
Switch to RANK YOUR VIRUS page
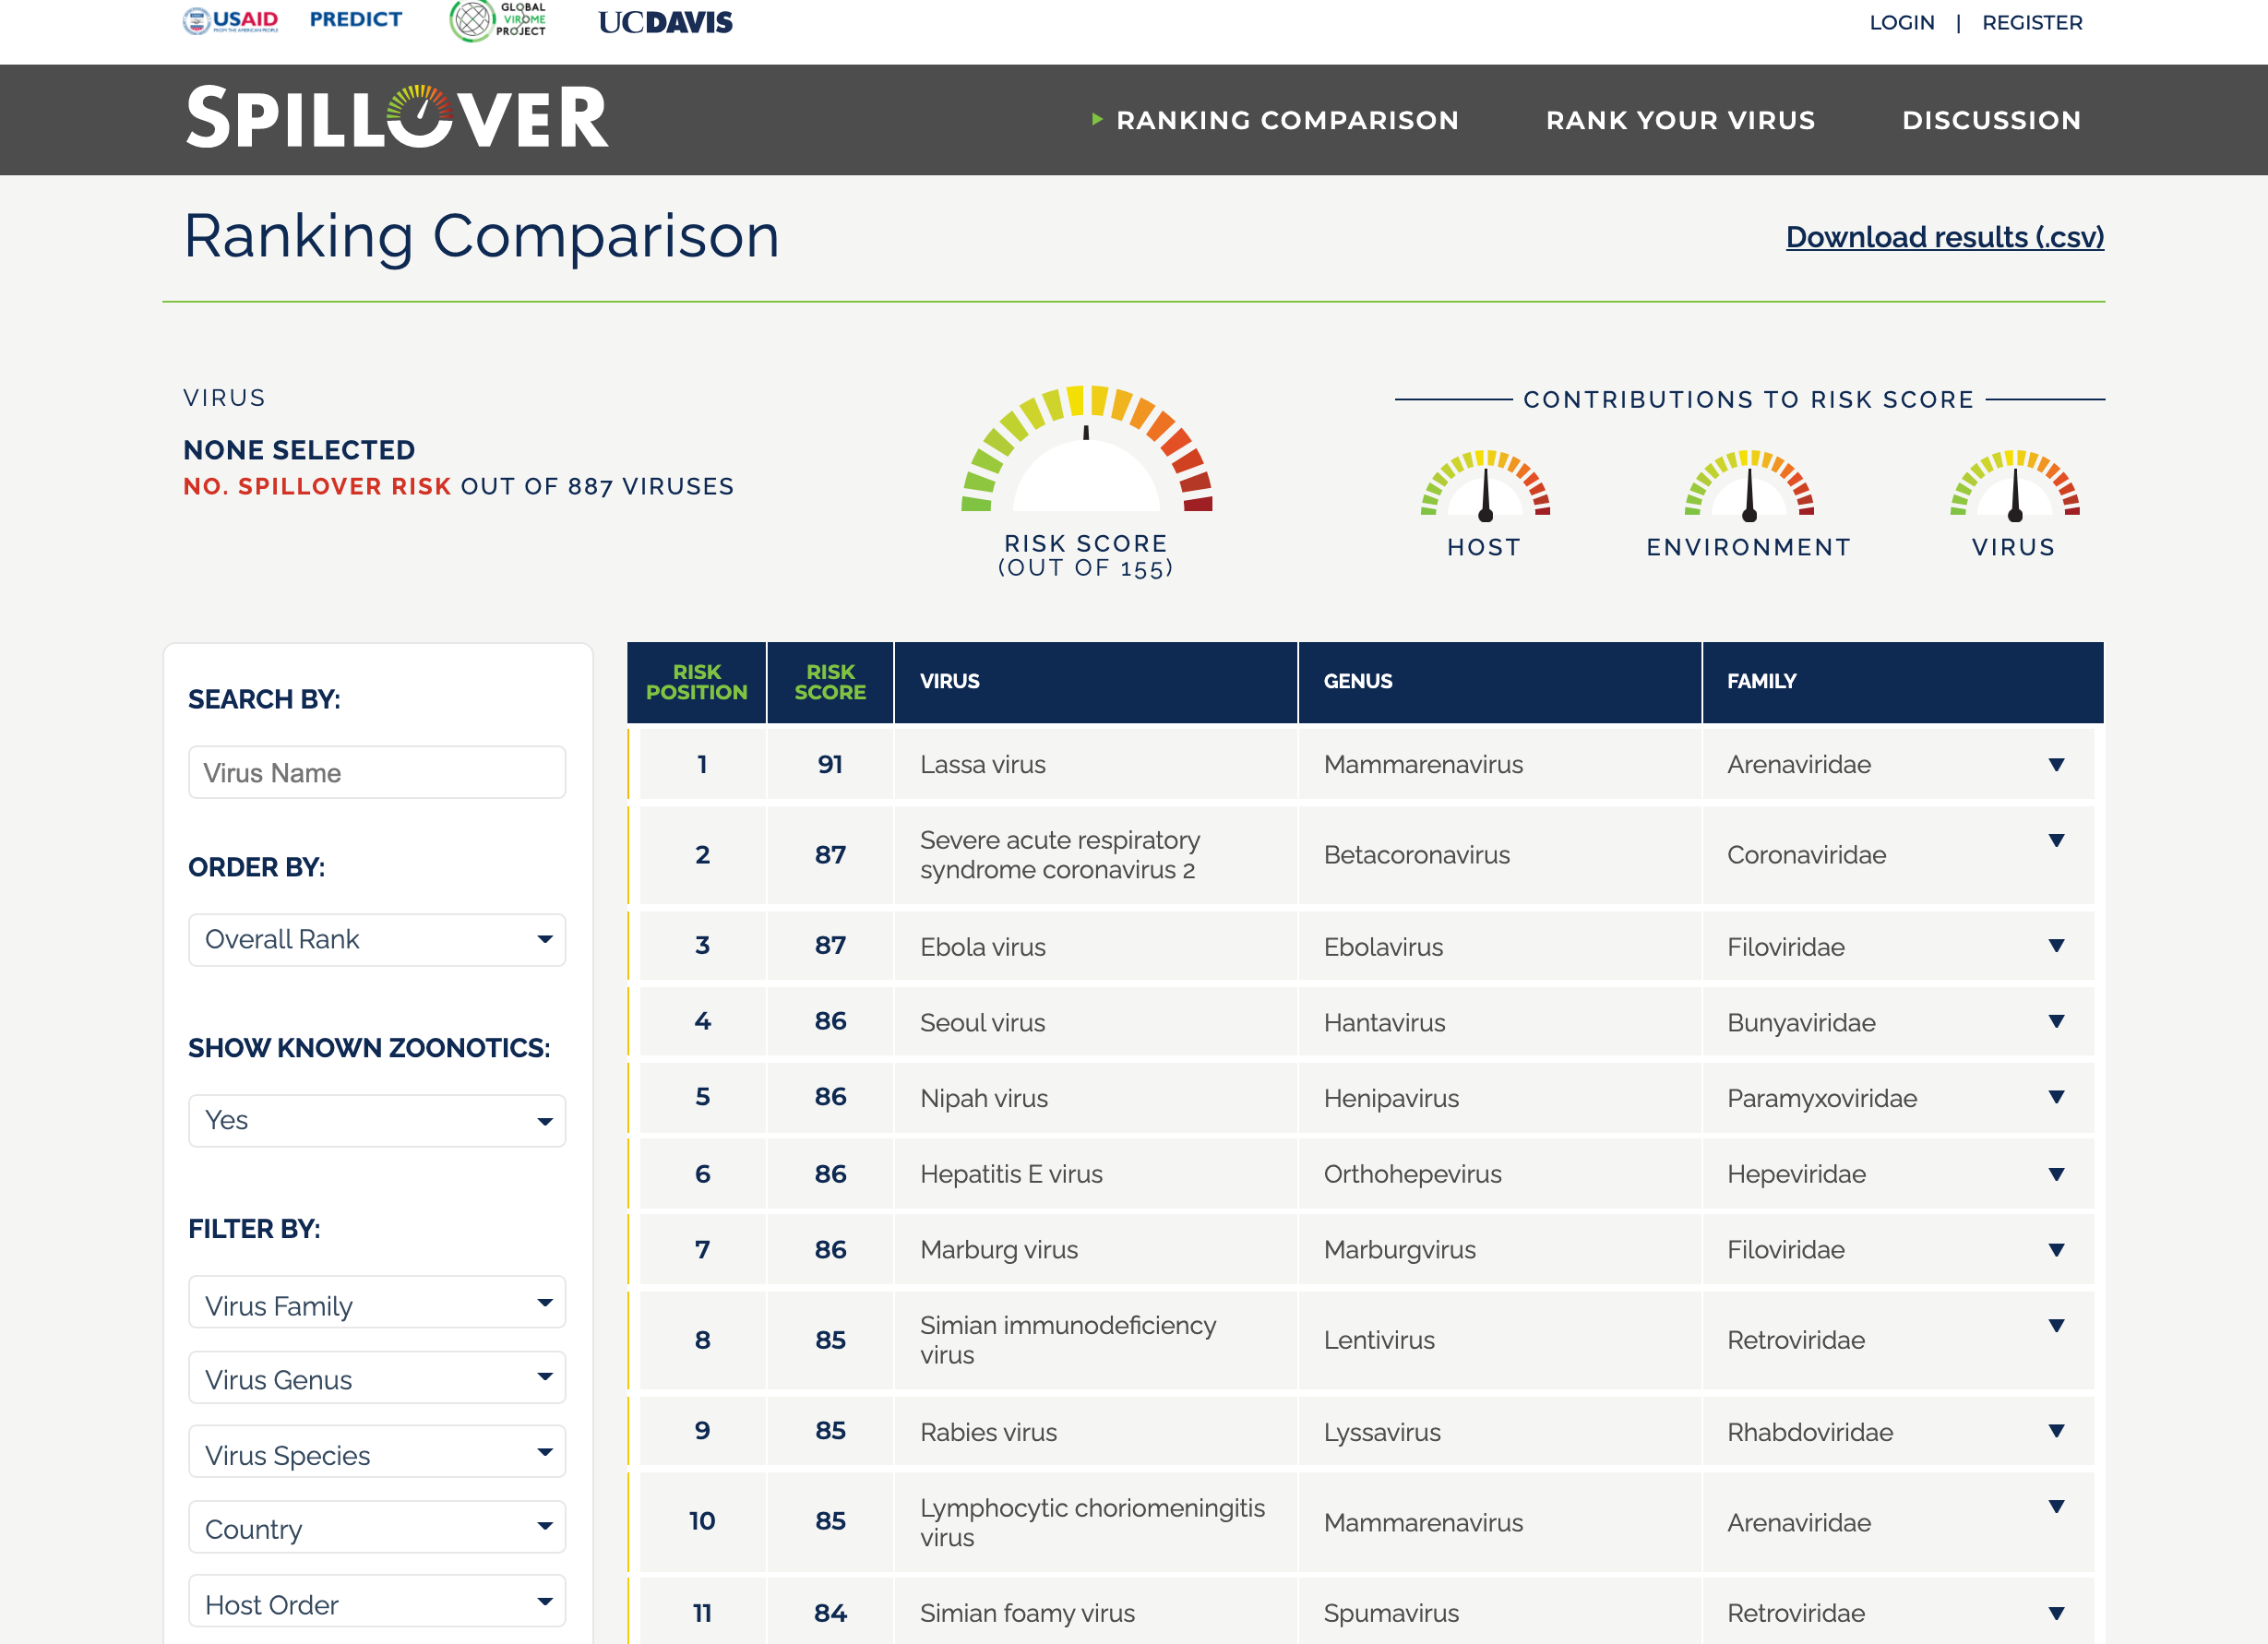click(1680, 120)
